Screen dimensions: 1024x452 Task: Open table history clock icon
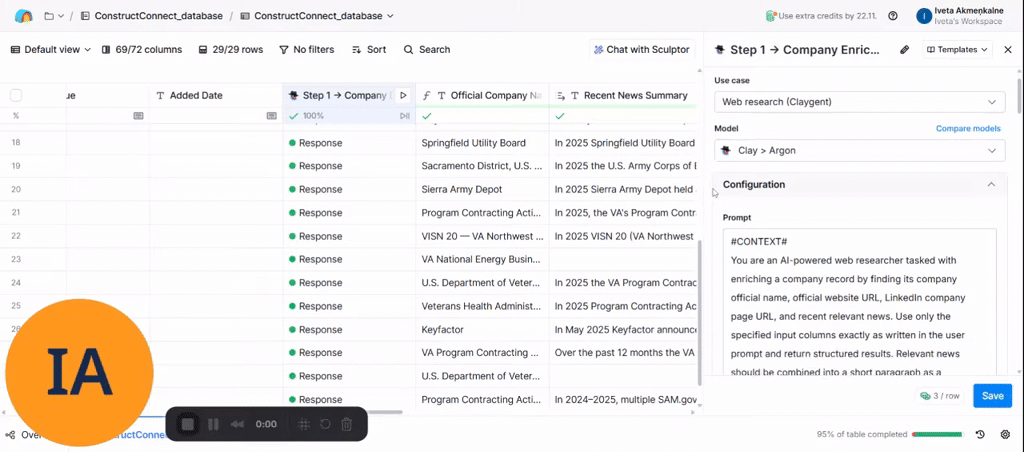(980, 435)
